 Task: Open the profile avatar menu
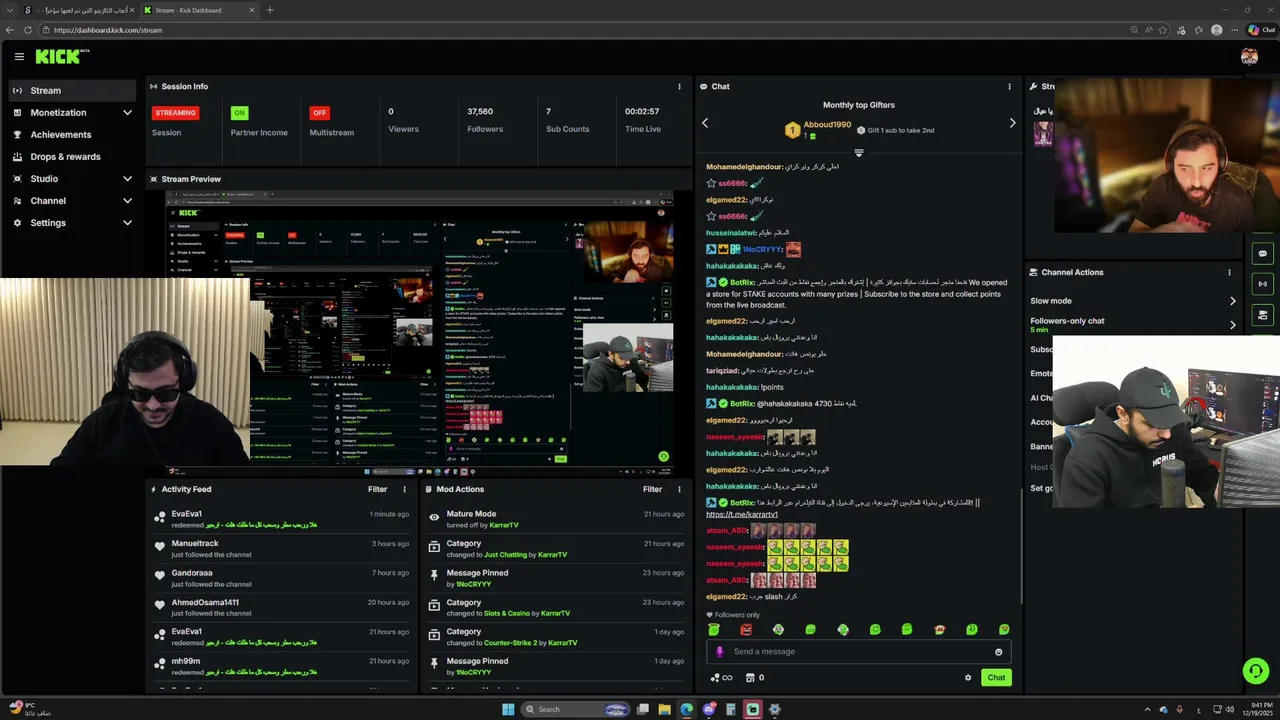pyautogui.click(x=1249, y=57)
